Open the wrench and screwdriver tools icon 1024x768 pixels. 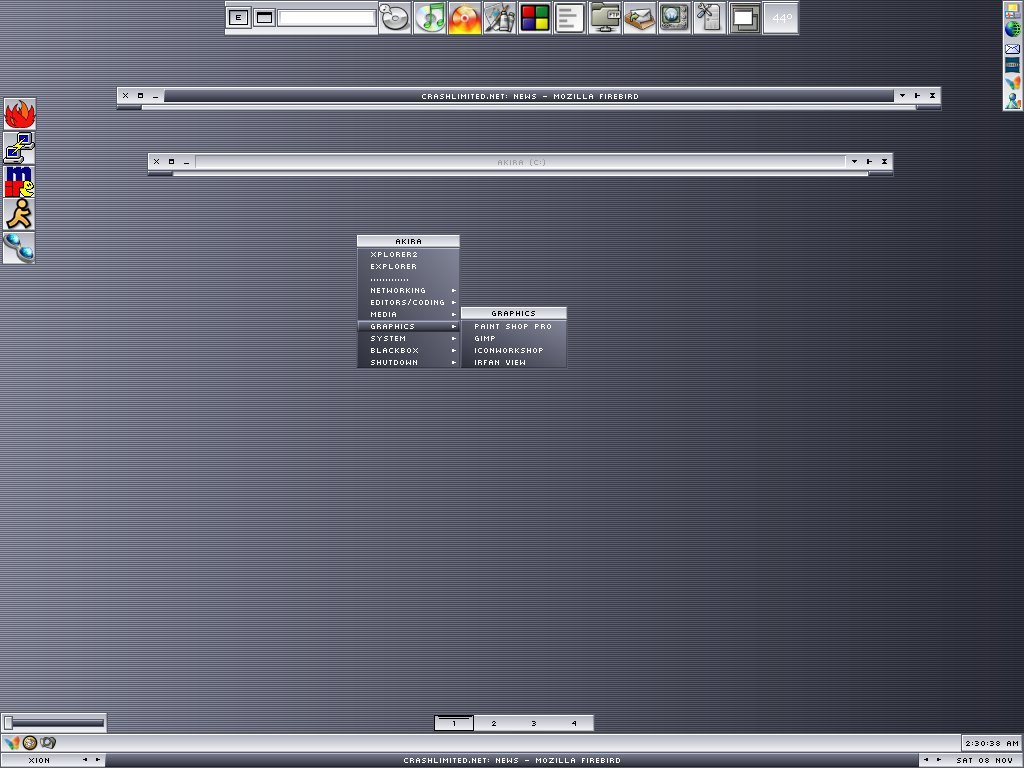click(x=709, y=18)
